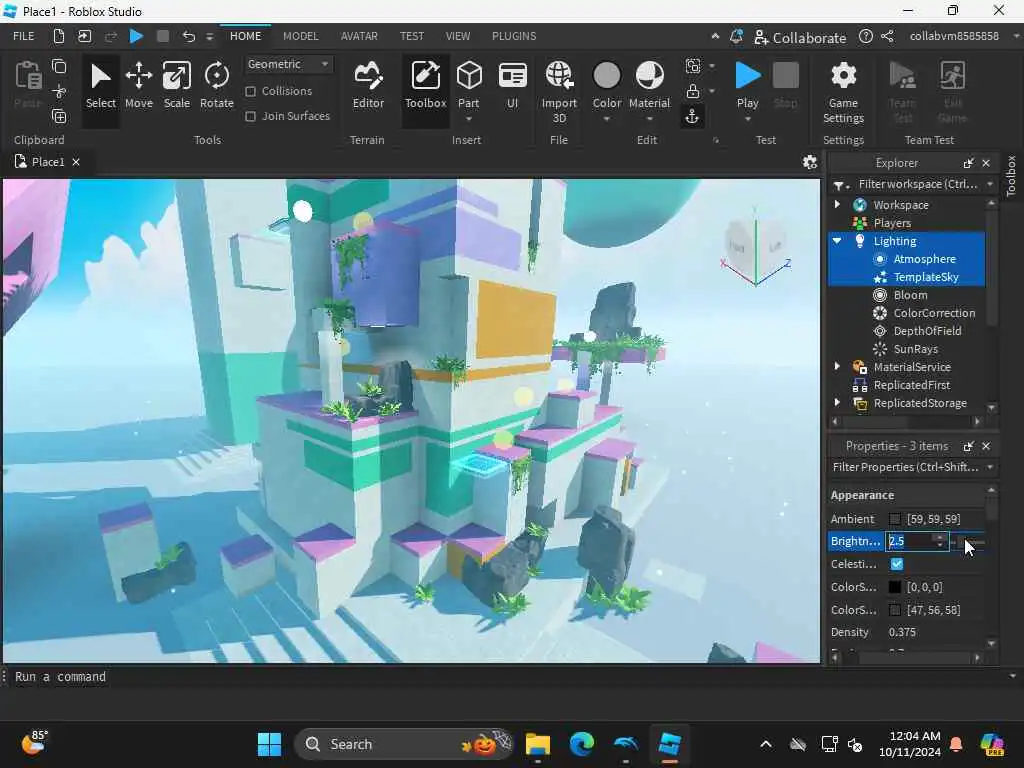Click the collabvm8585858 account name

pyautogui.click(x=954, y=36)
